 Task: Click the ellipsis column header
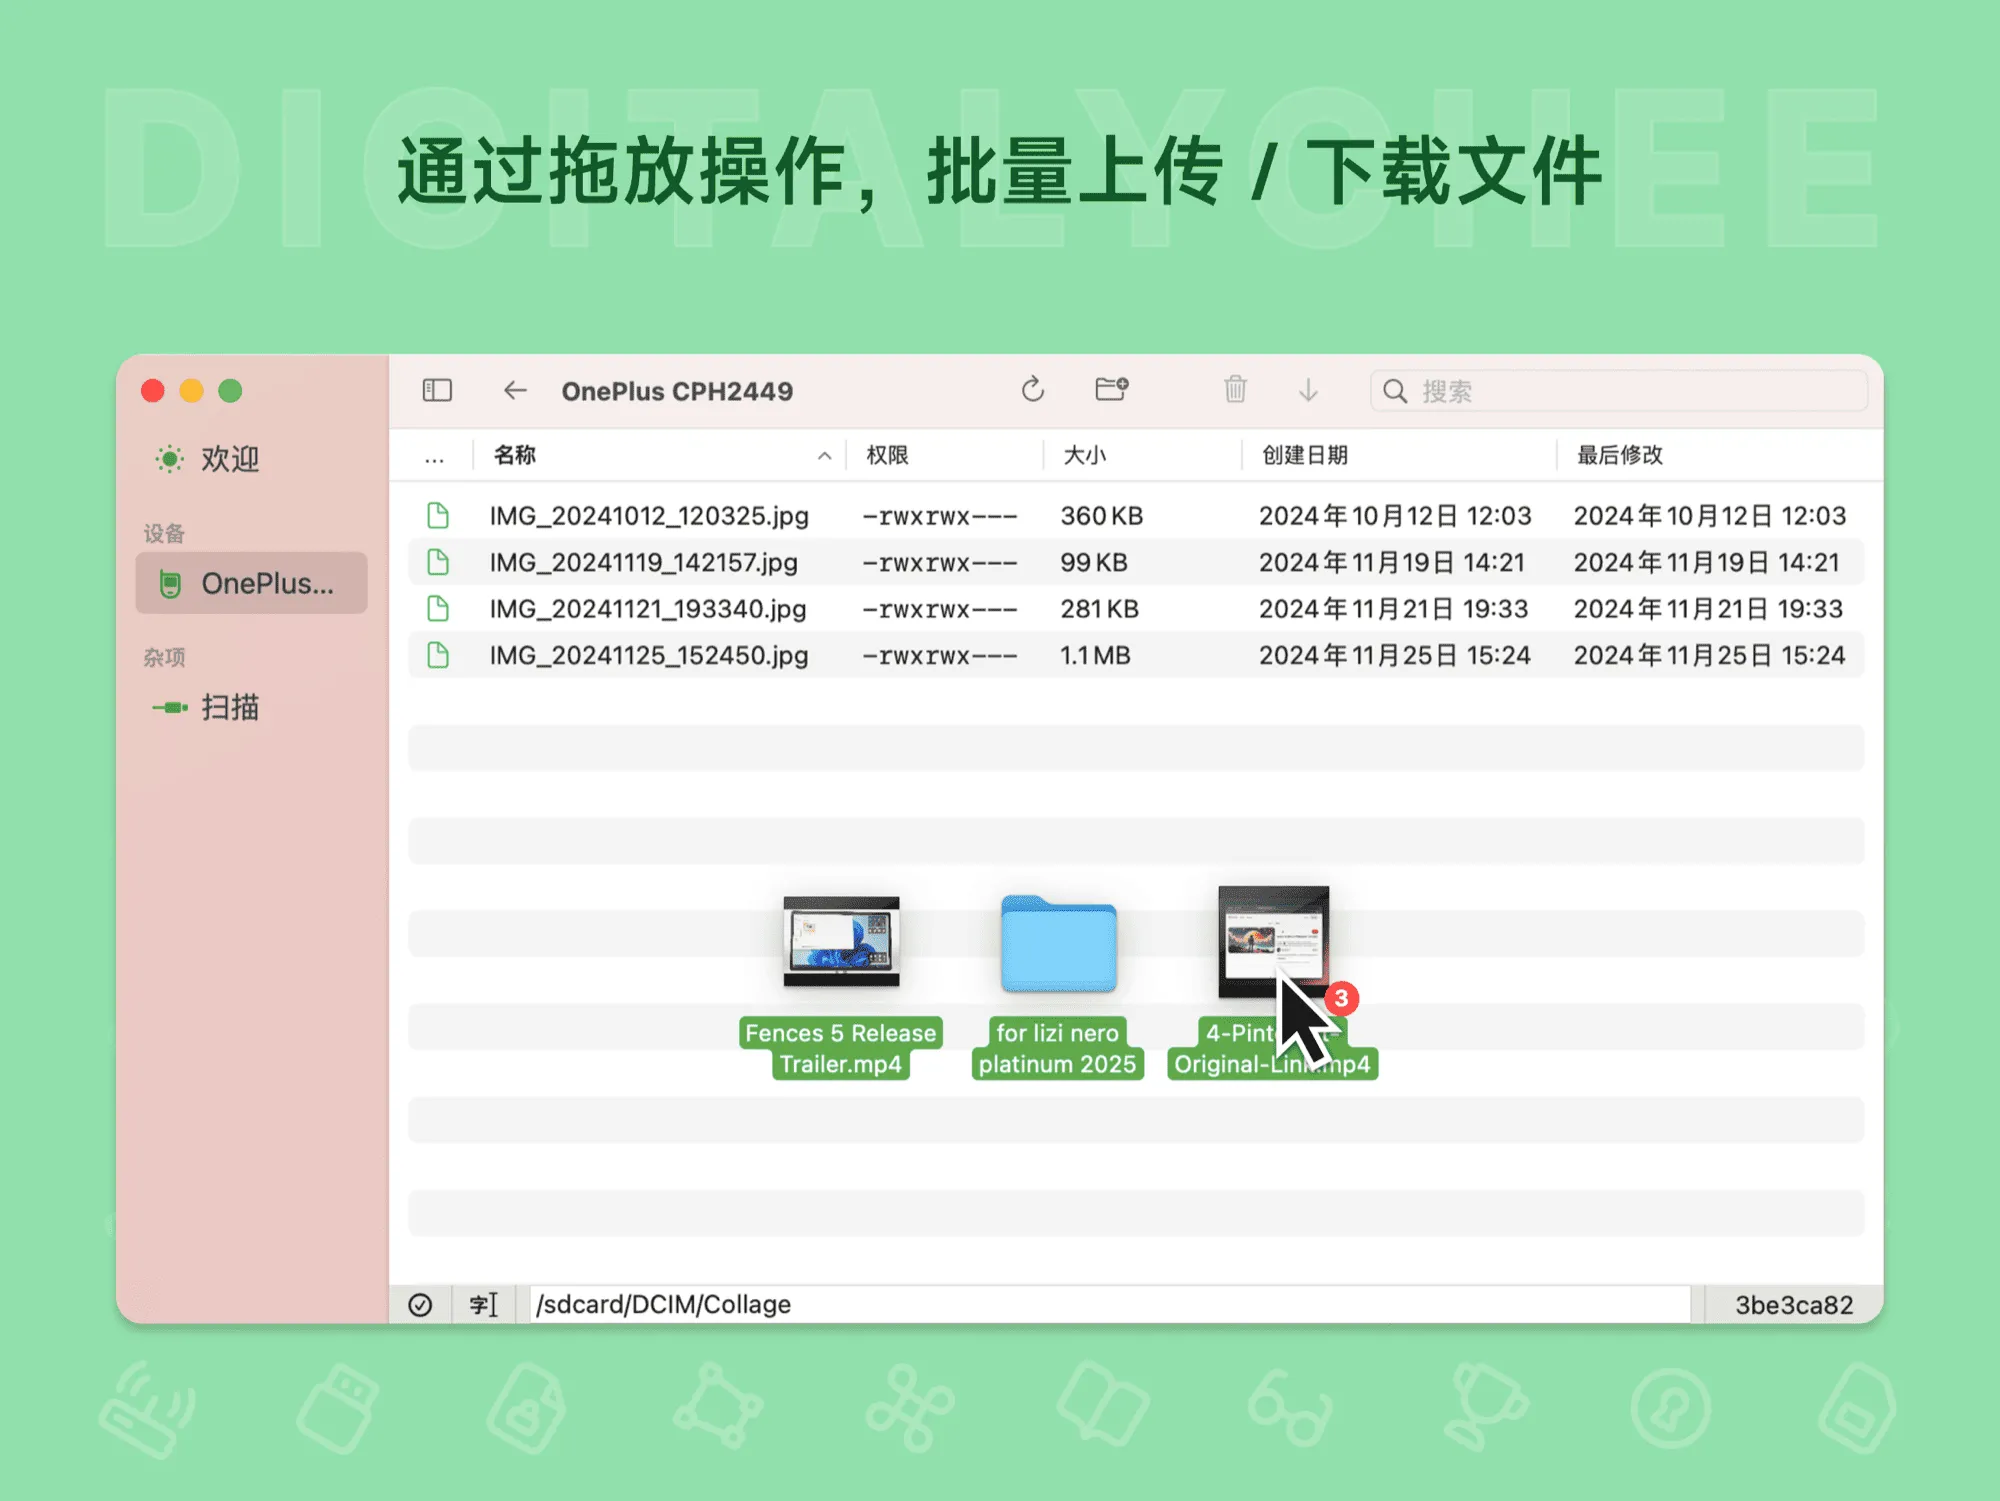click(434, 456)
